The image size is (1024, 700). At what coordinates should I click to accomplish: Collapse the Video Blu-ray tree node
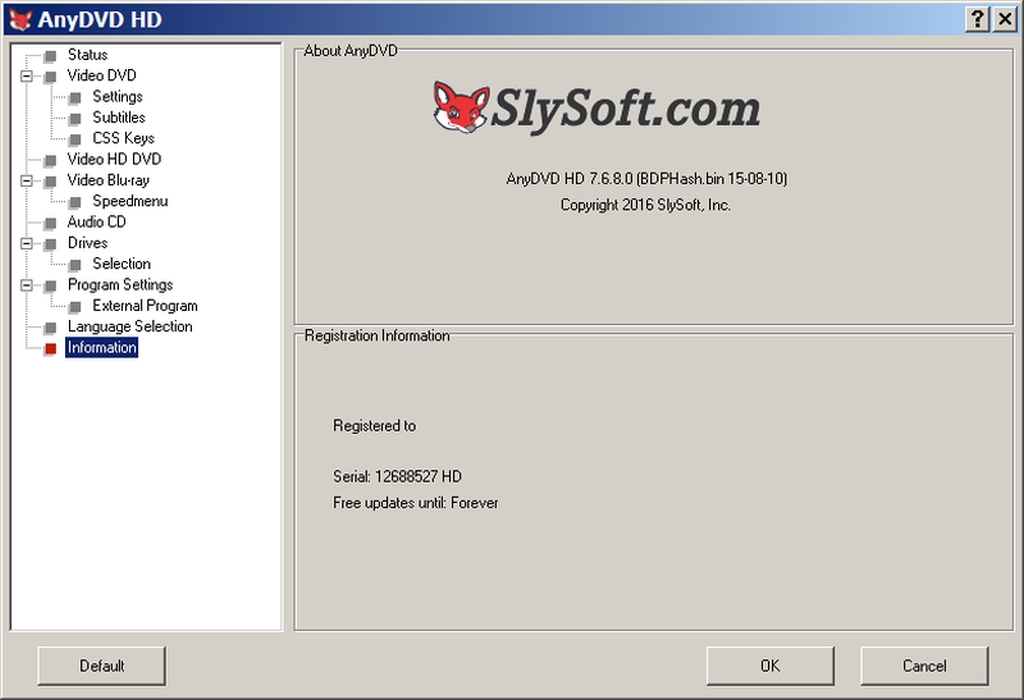(26, 181)
